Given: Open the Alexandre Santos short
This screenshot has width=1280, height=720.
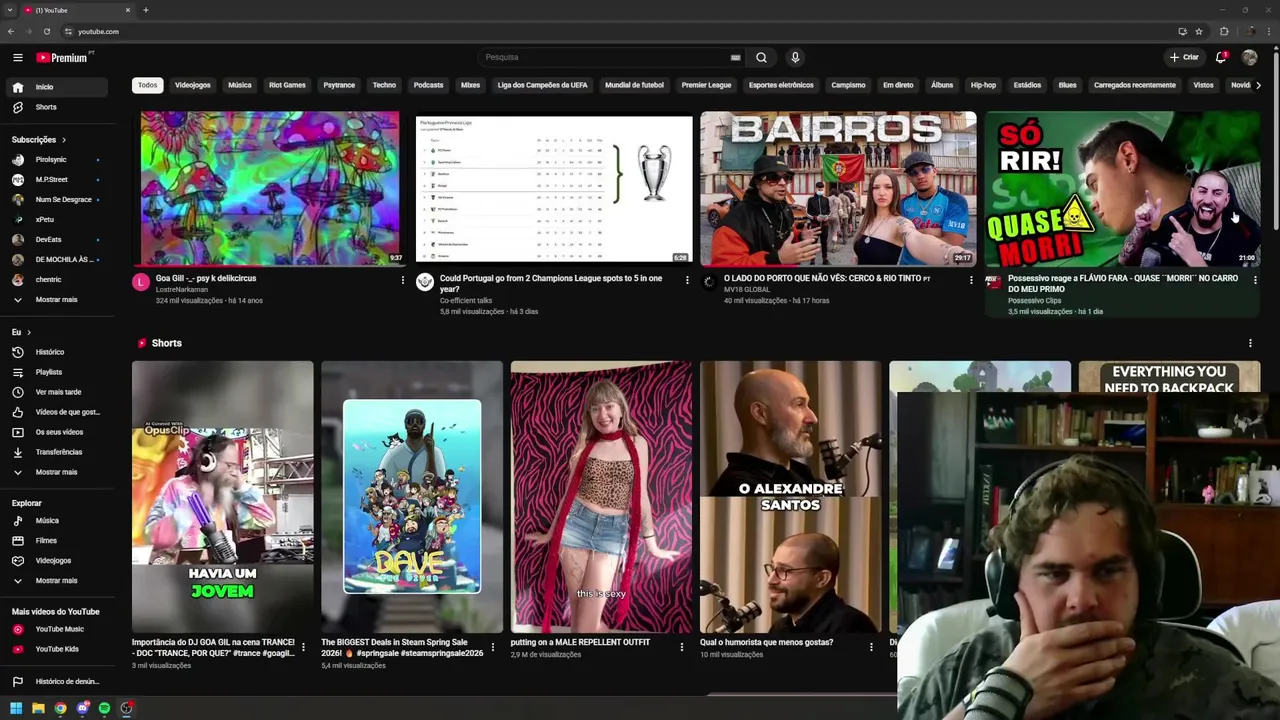Looking at the screenshot, I should point(791,497).
